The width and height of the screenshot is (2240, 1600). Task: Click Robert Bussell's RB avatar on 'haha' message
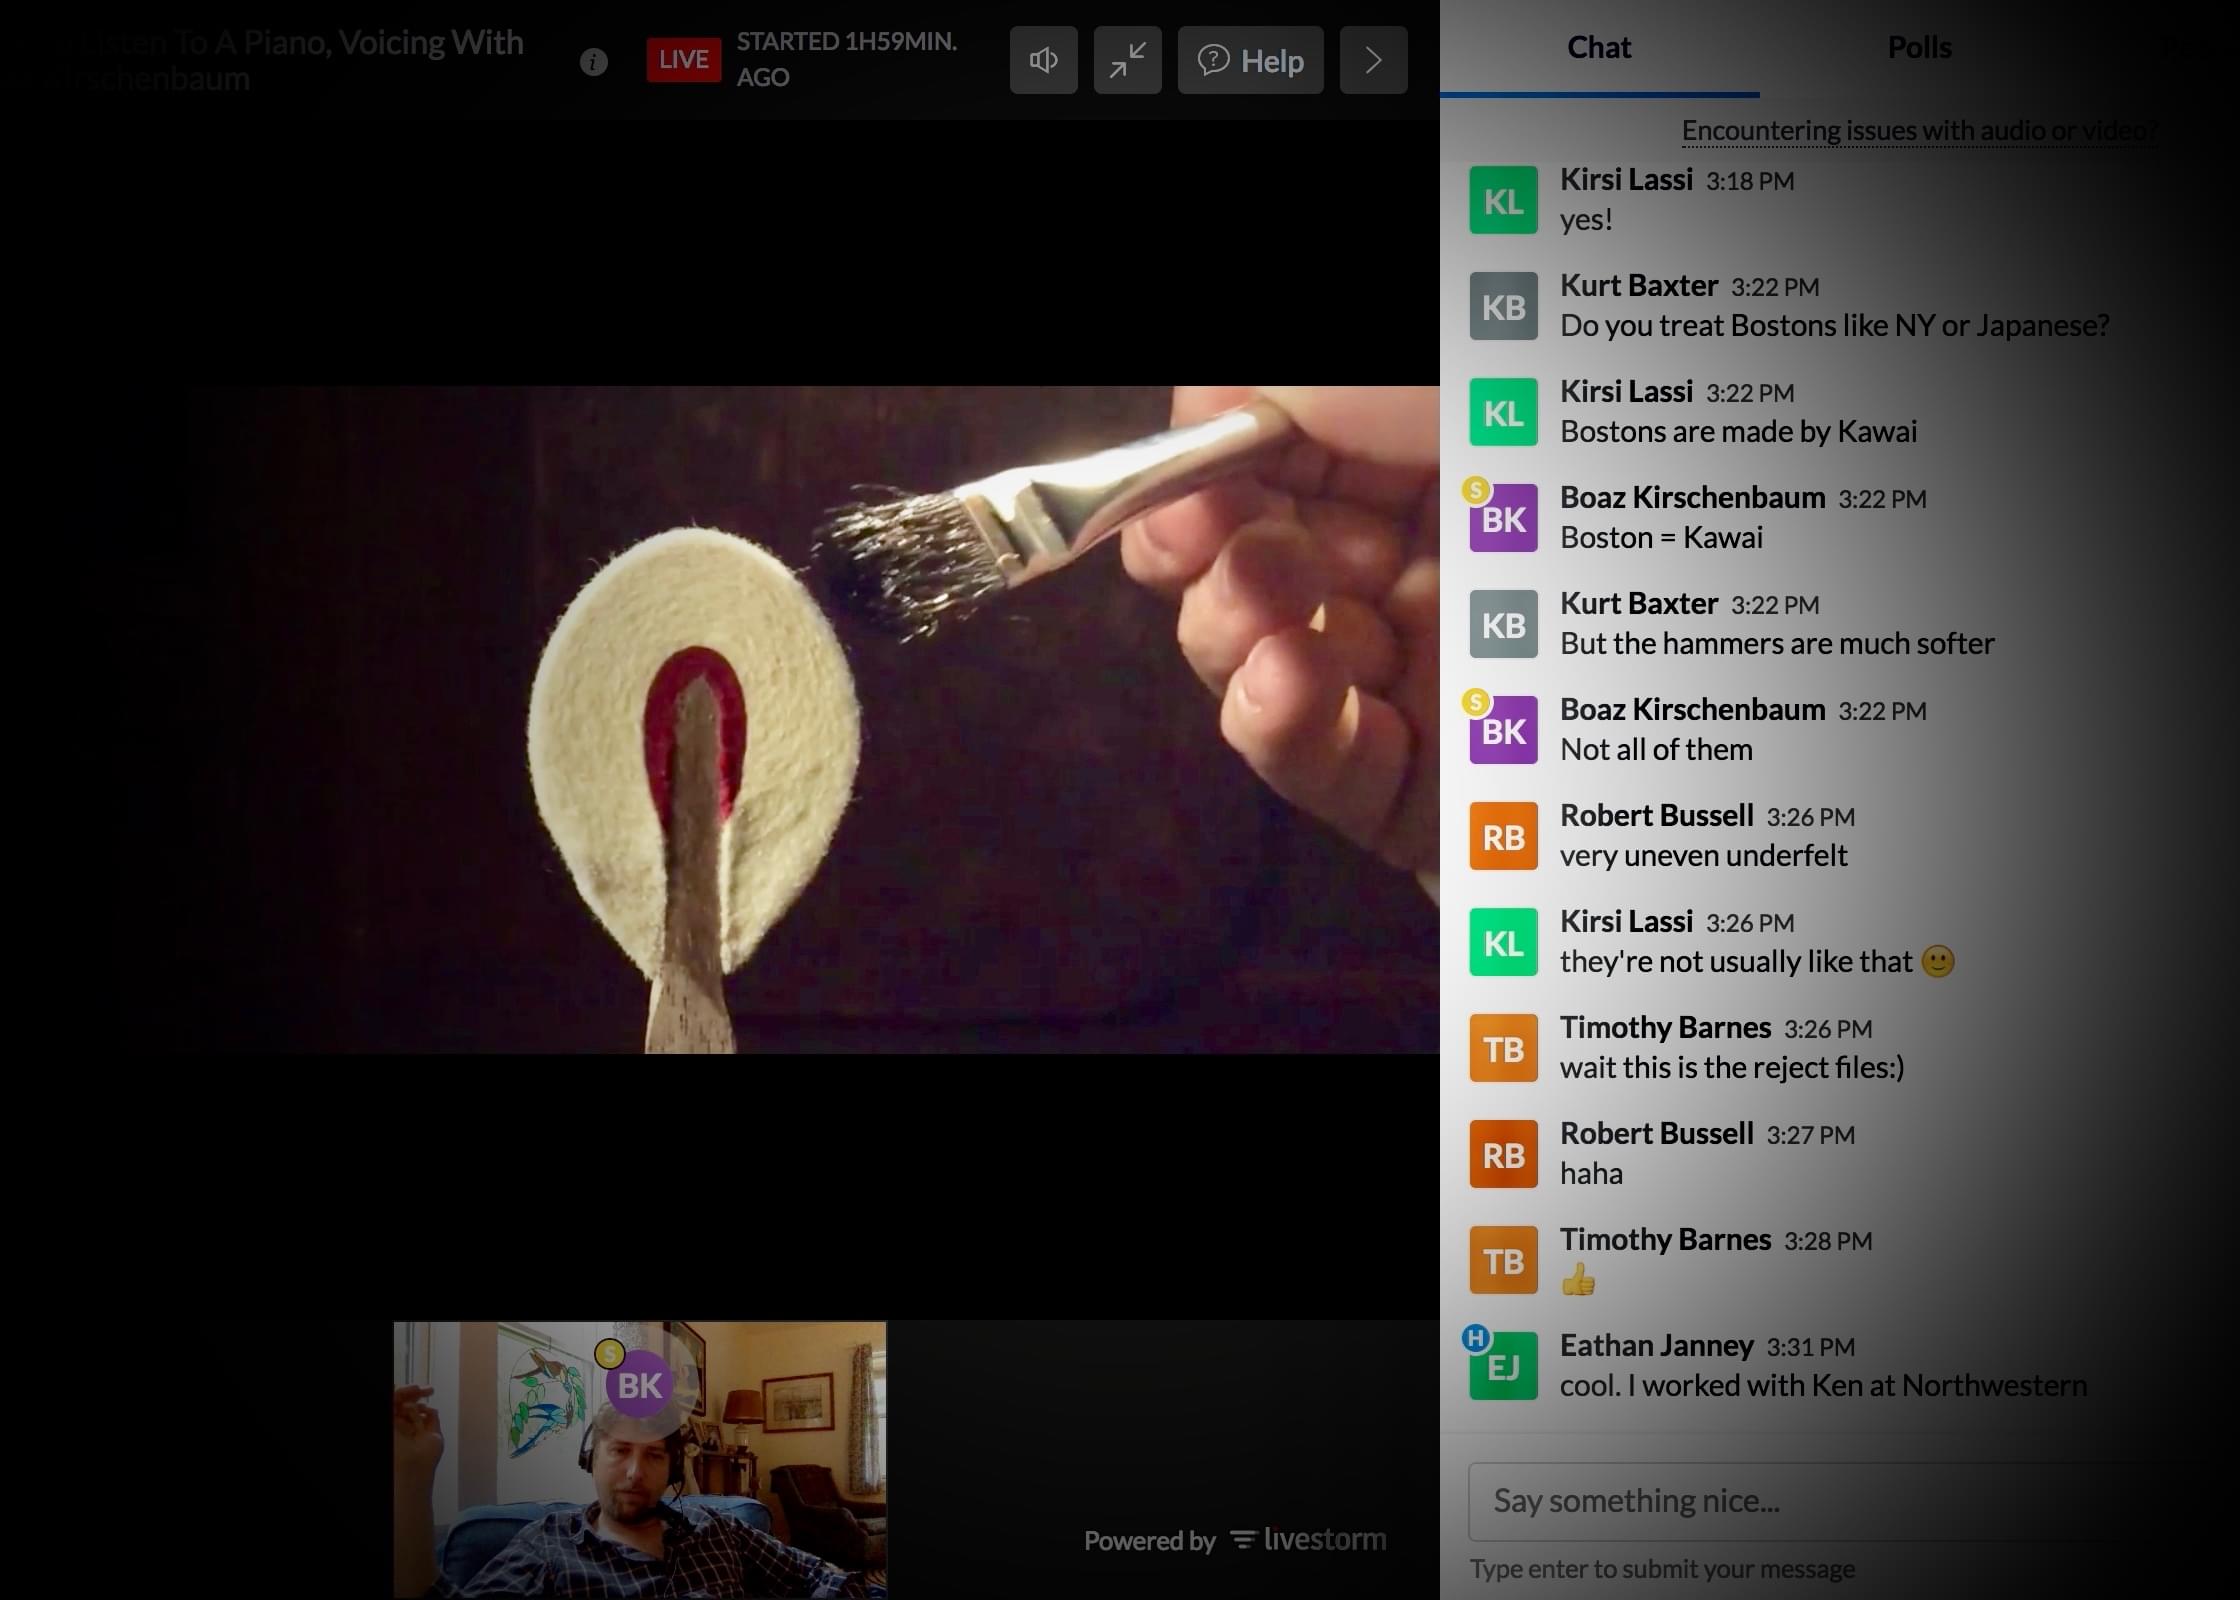tap(1503, 1155)
